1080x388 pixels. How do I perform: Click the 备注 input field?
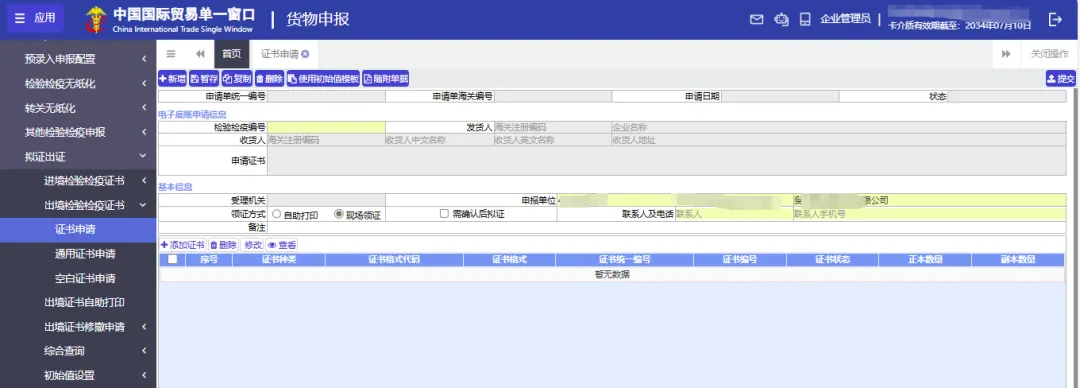coord(667,227)
